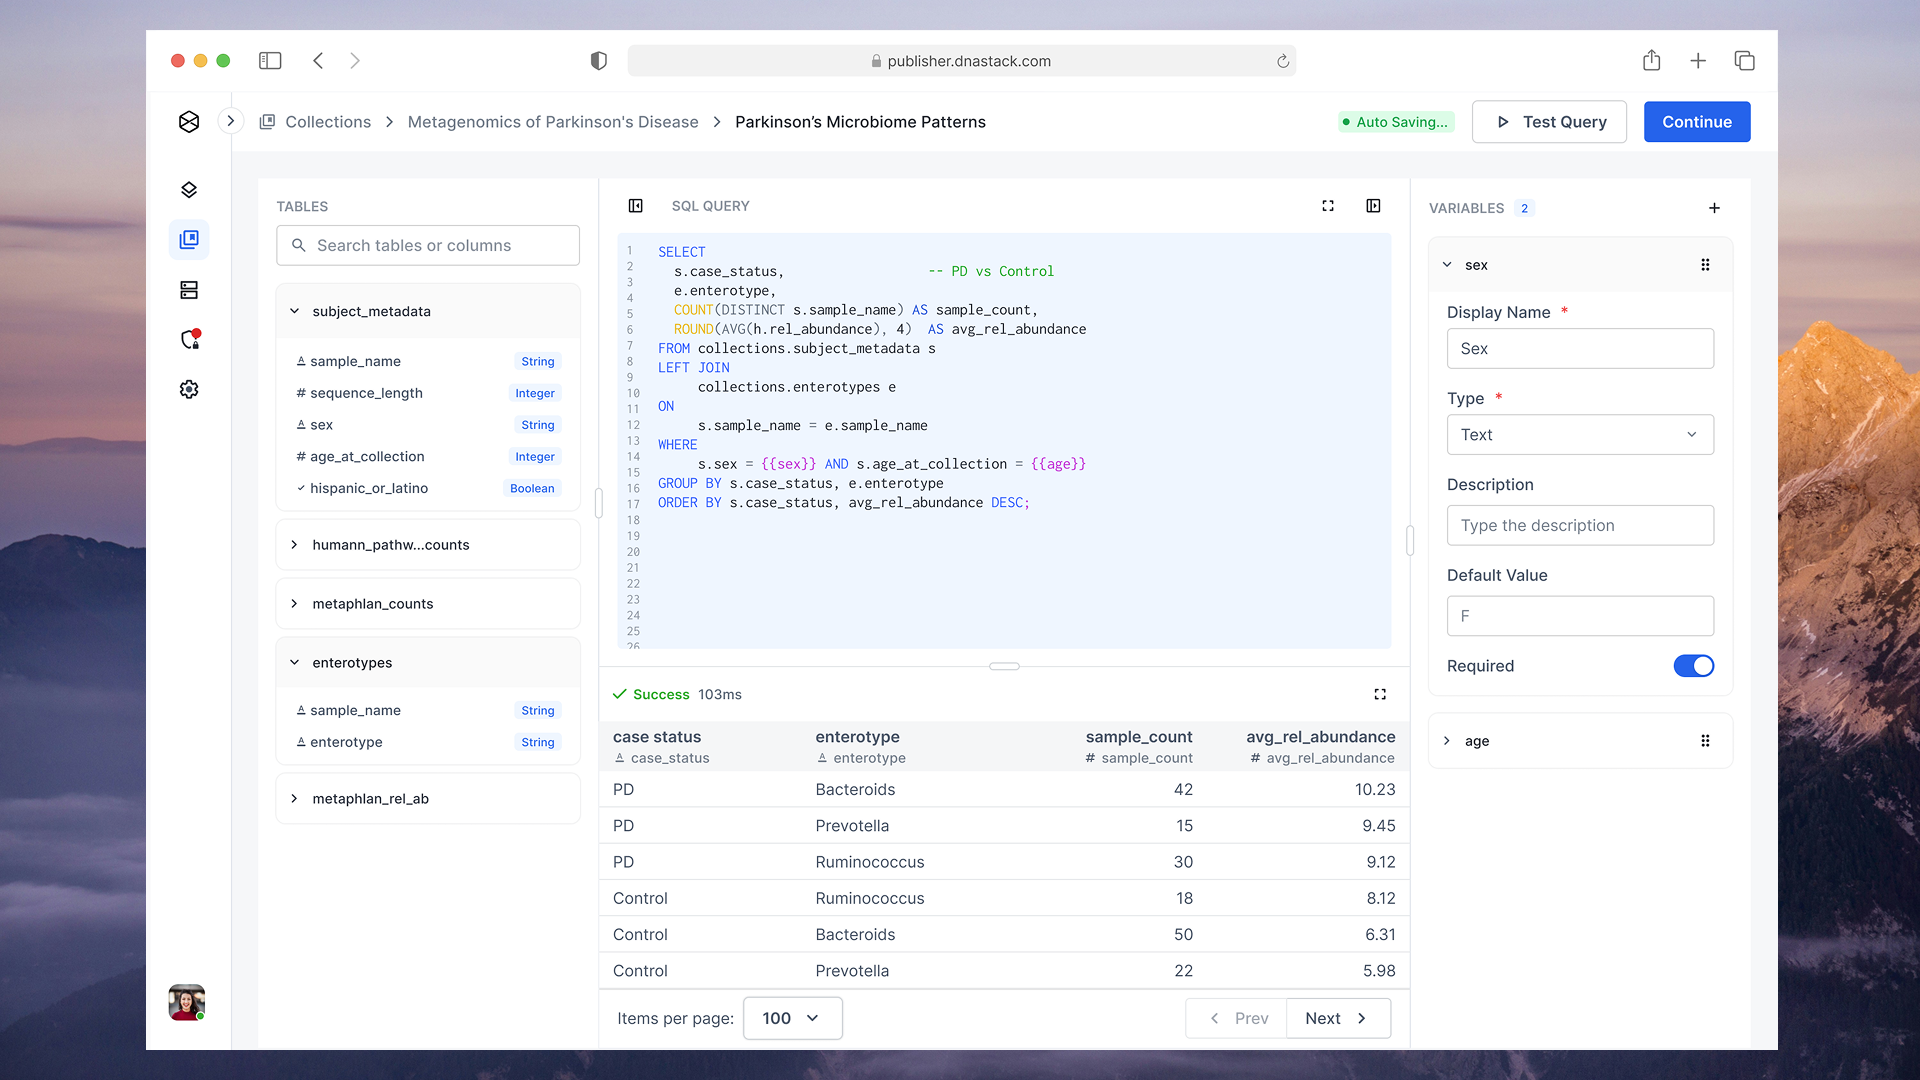Open the data sources icon in the sidebar
This screenshot has width=1920, height=1080.
189,290
